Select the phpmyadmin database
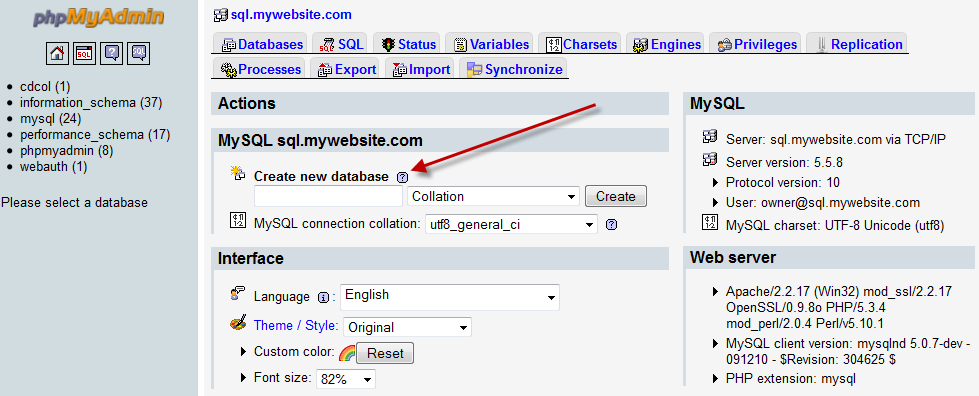This screenshot has width=979, height=396. tap(67, 151)
